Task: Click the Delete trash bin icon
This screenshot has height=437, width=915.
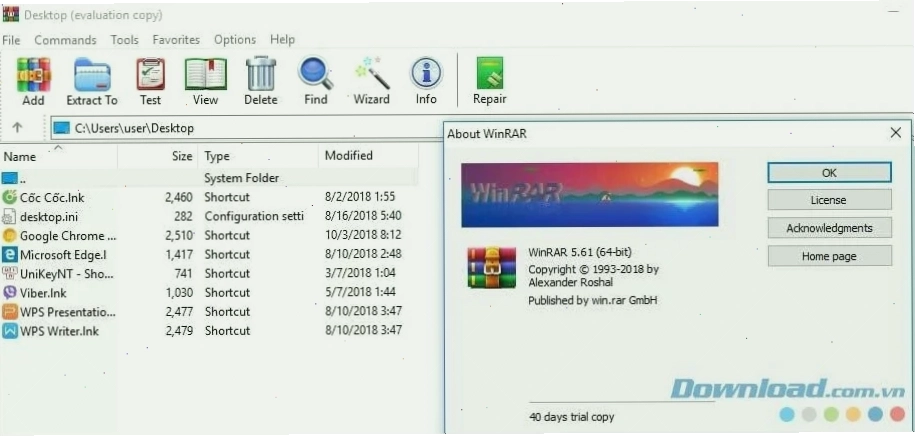Action: [261, 74]
